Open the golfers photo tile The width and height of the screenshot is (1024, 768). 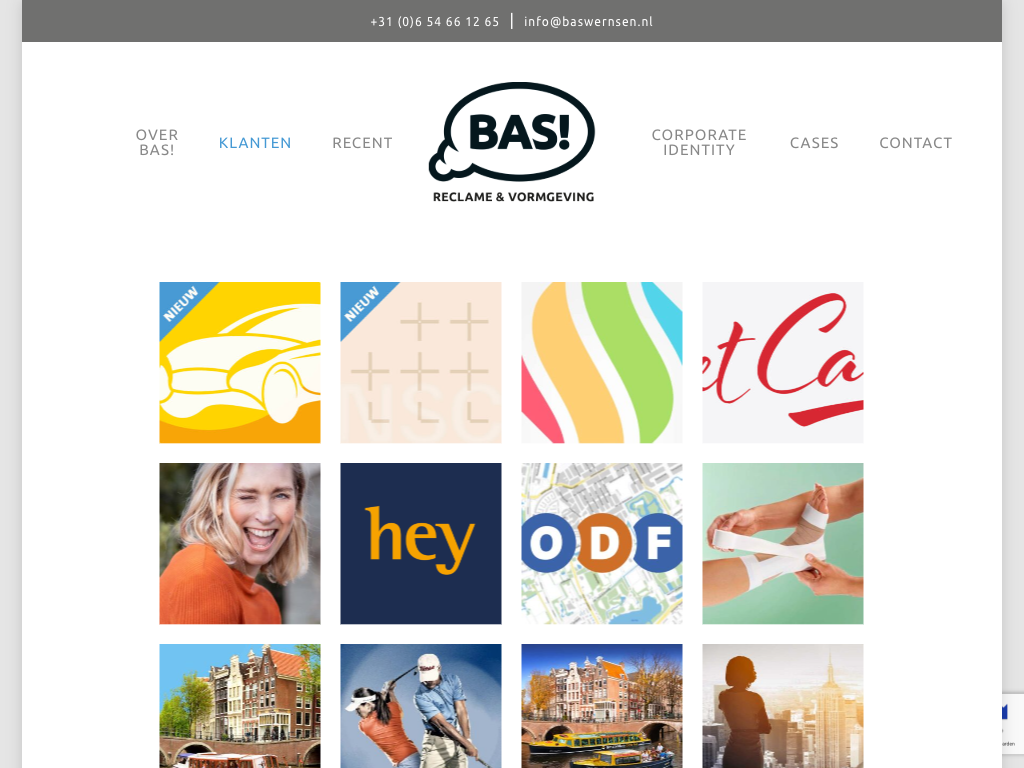tap(421, 706)
